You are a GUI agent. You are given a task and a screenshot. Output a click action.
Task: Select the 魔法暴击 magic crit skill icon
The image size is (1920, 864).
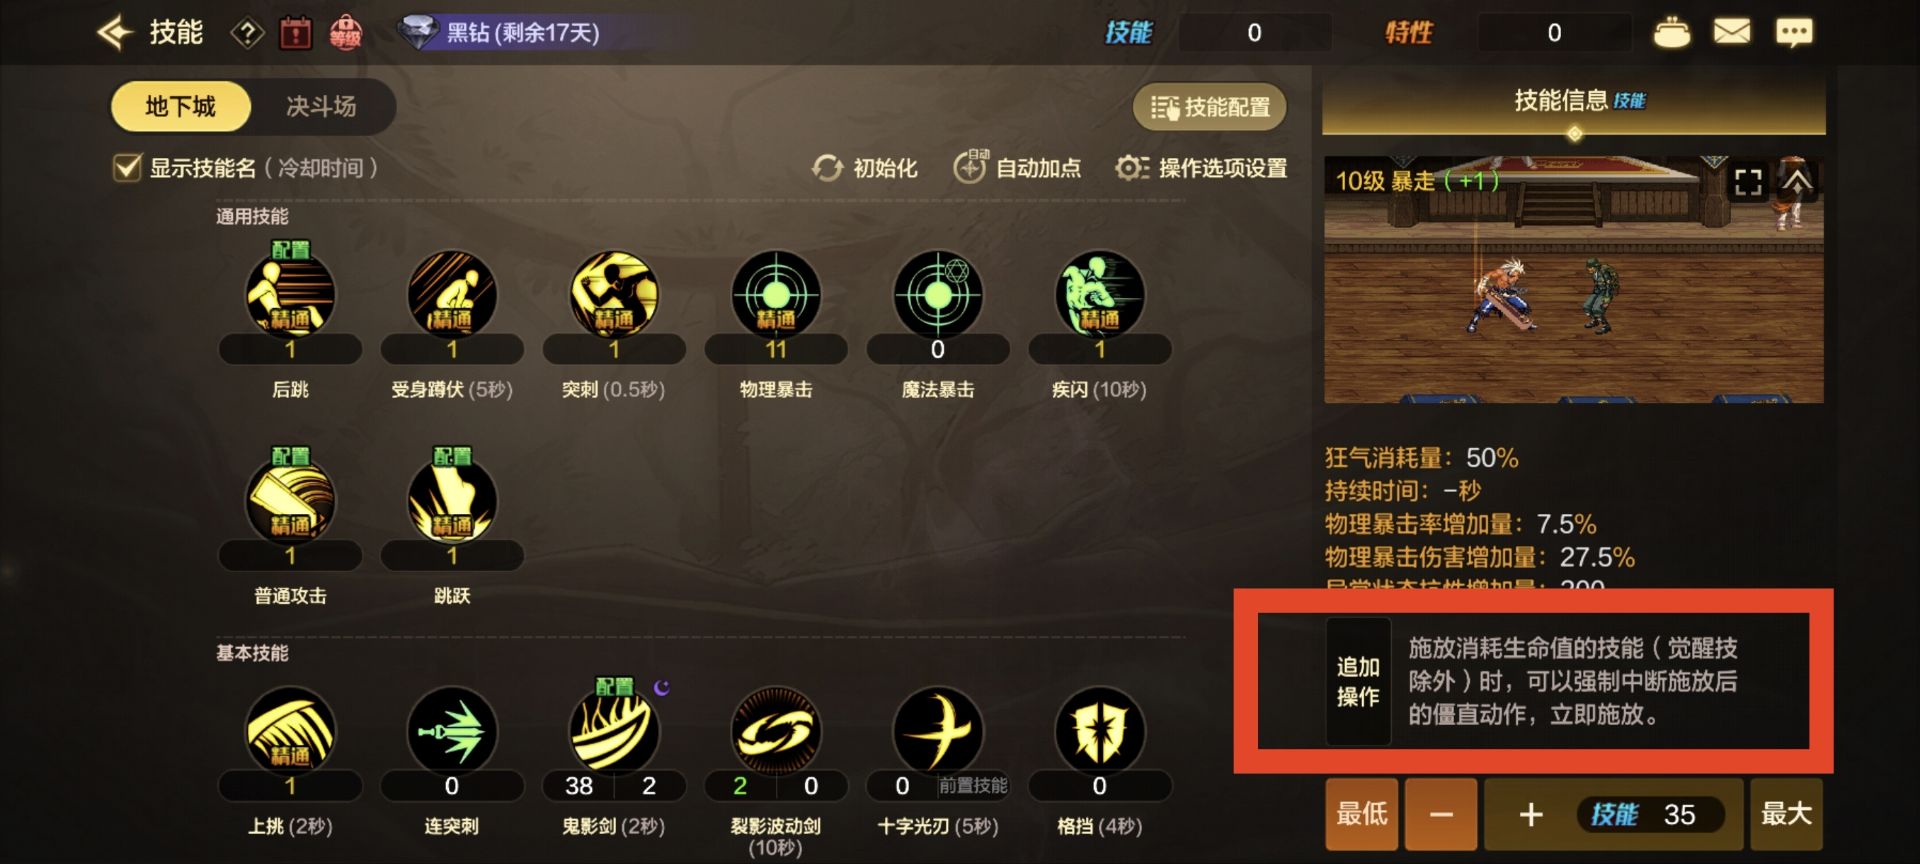coord(938,293)
